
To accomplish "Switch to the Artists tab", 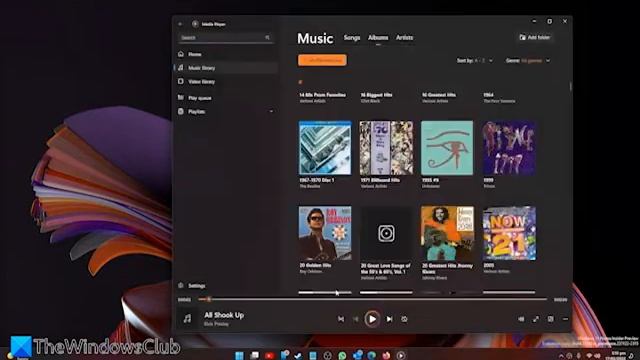I will click(404, 38).
